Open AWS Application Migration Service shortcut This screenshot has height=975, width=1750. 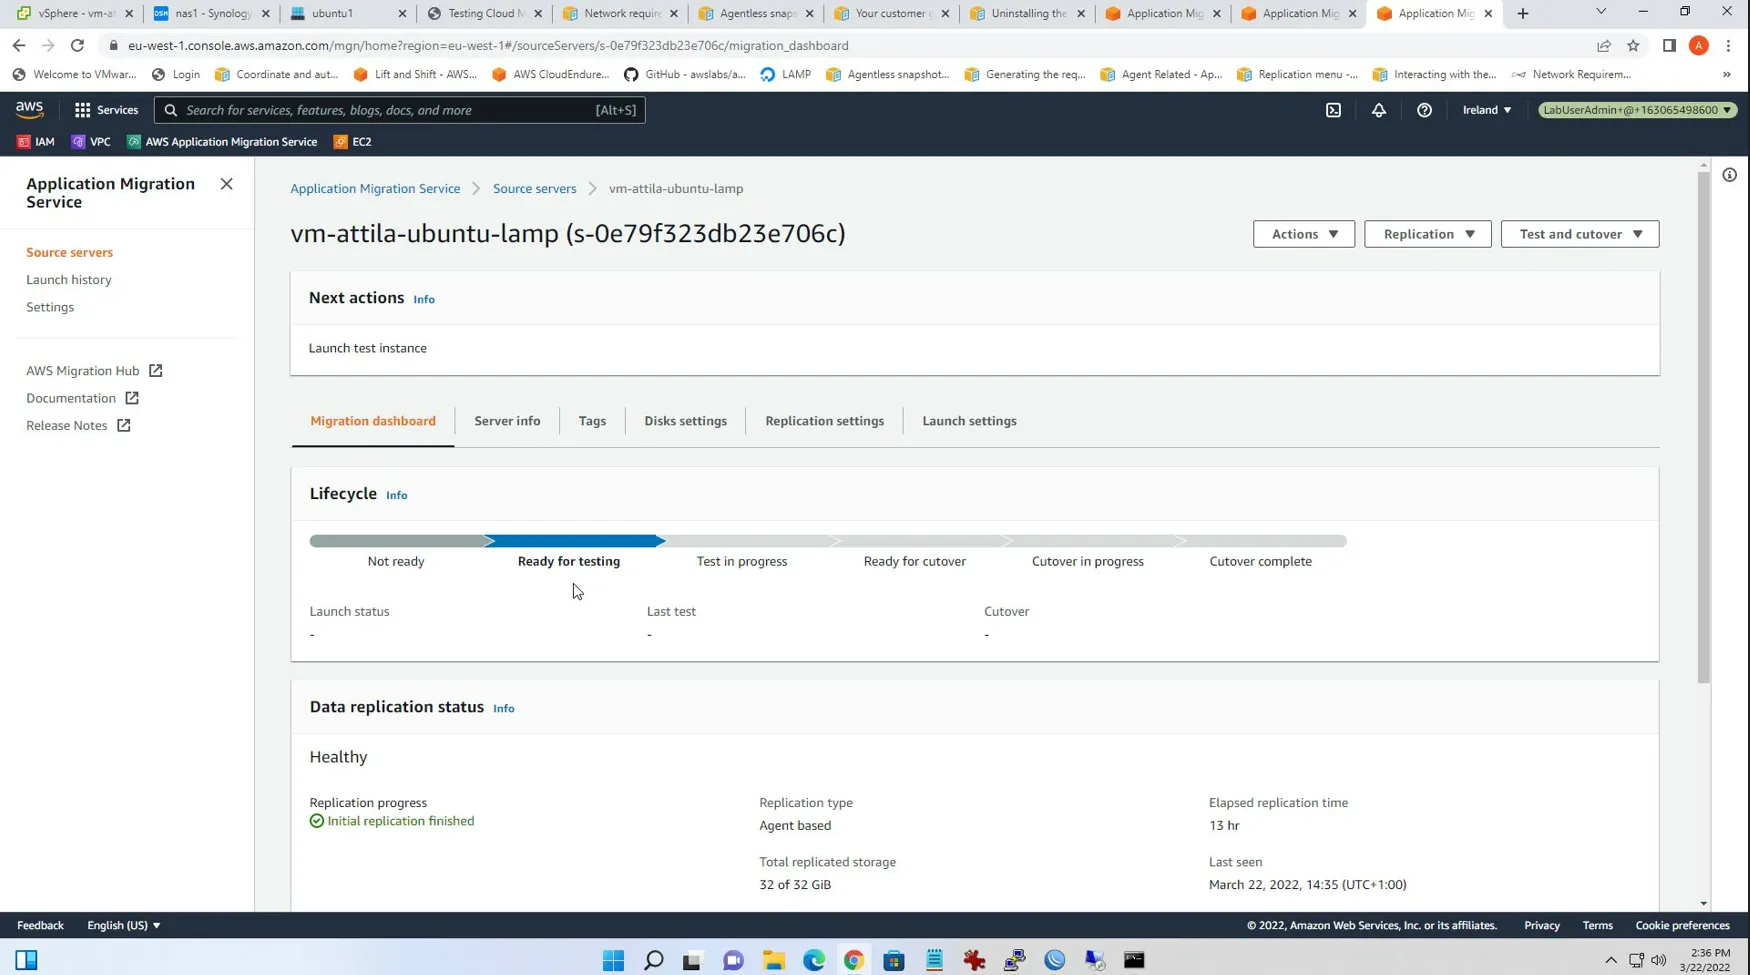[222, 142]
